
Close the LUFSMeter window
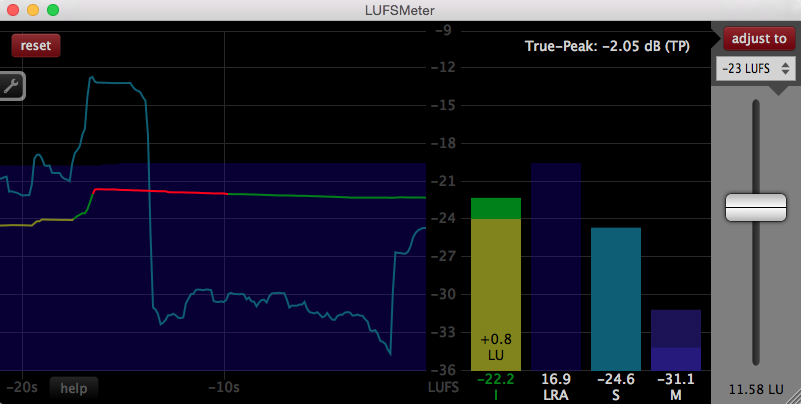pyautogui.click(x=13, y=10)
